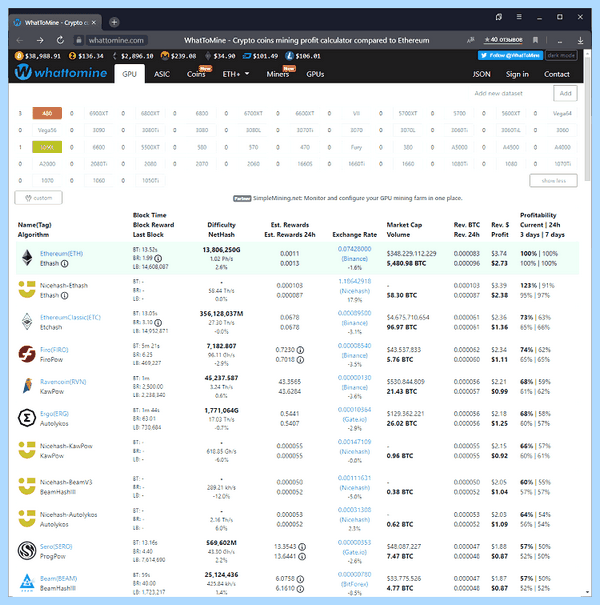Click Sign in
Screen dimensions: 600x605
click(x=517, y=74)
